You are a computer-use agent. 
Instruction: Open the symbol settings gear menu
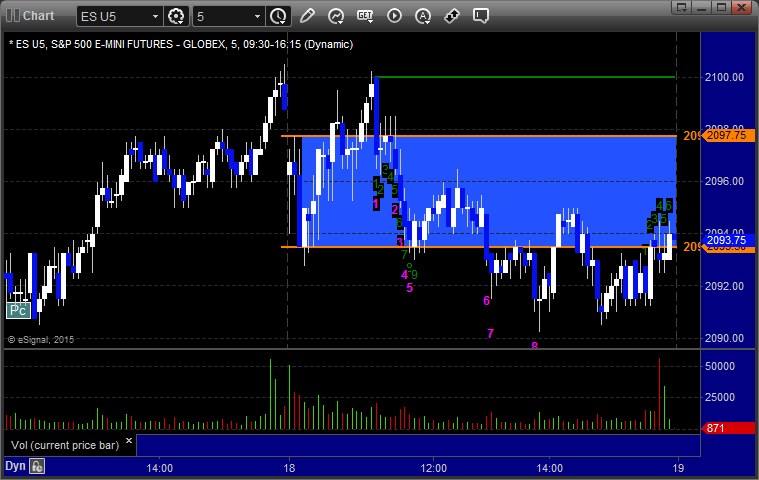176,16
